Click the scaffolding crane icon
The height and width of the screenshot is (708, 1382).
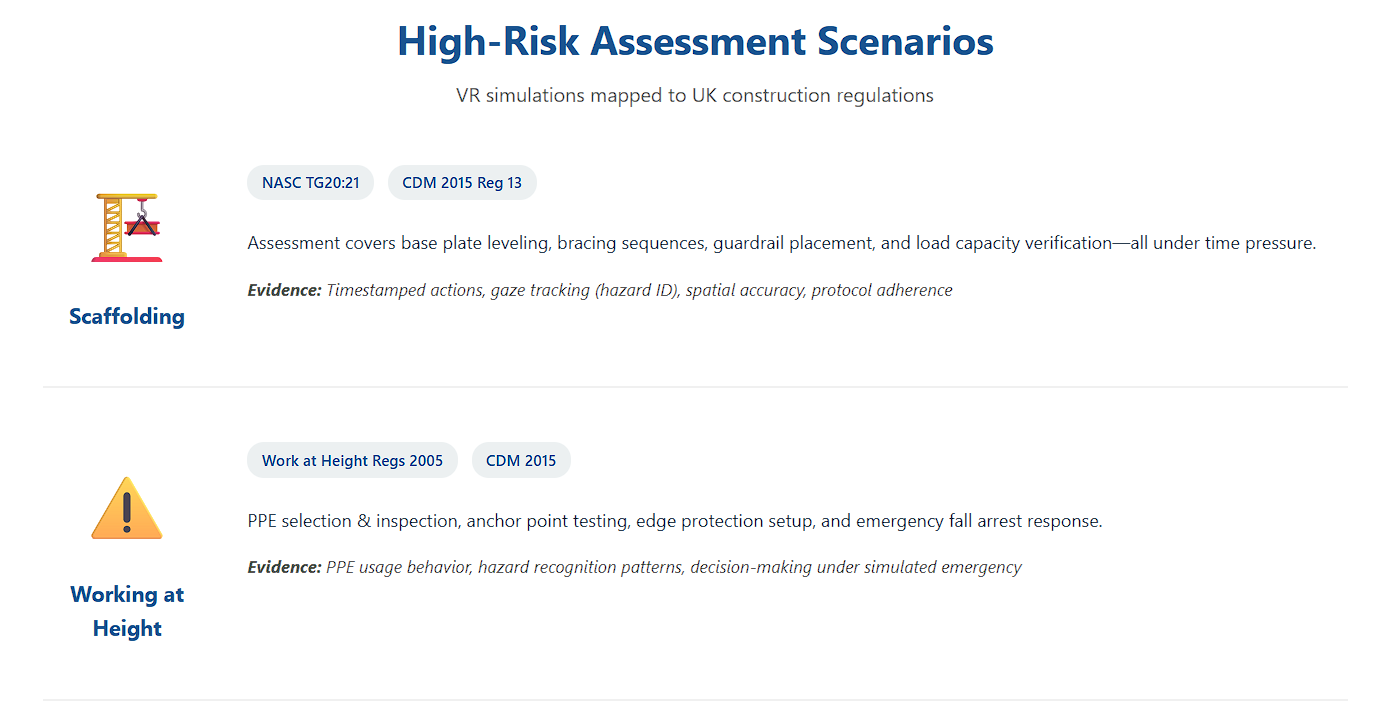coord(127,227)
